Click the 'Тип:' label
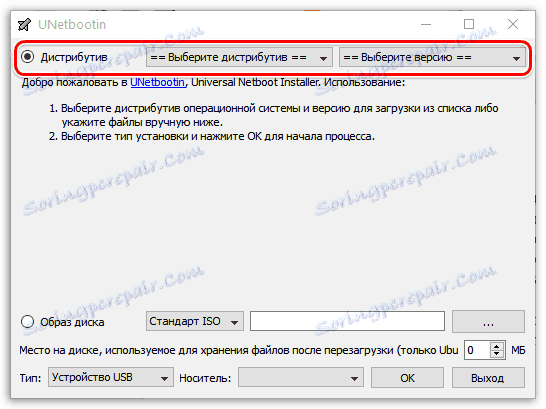 [30, 378]
